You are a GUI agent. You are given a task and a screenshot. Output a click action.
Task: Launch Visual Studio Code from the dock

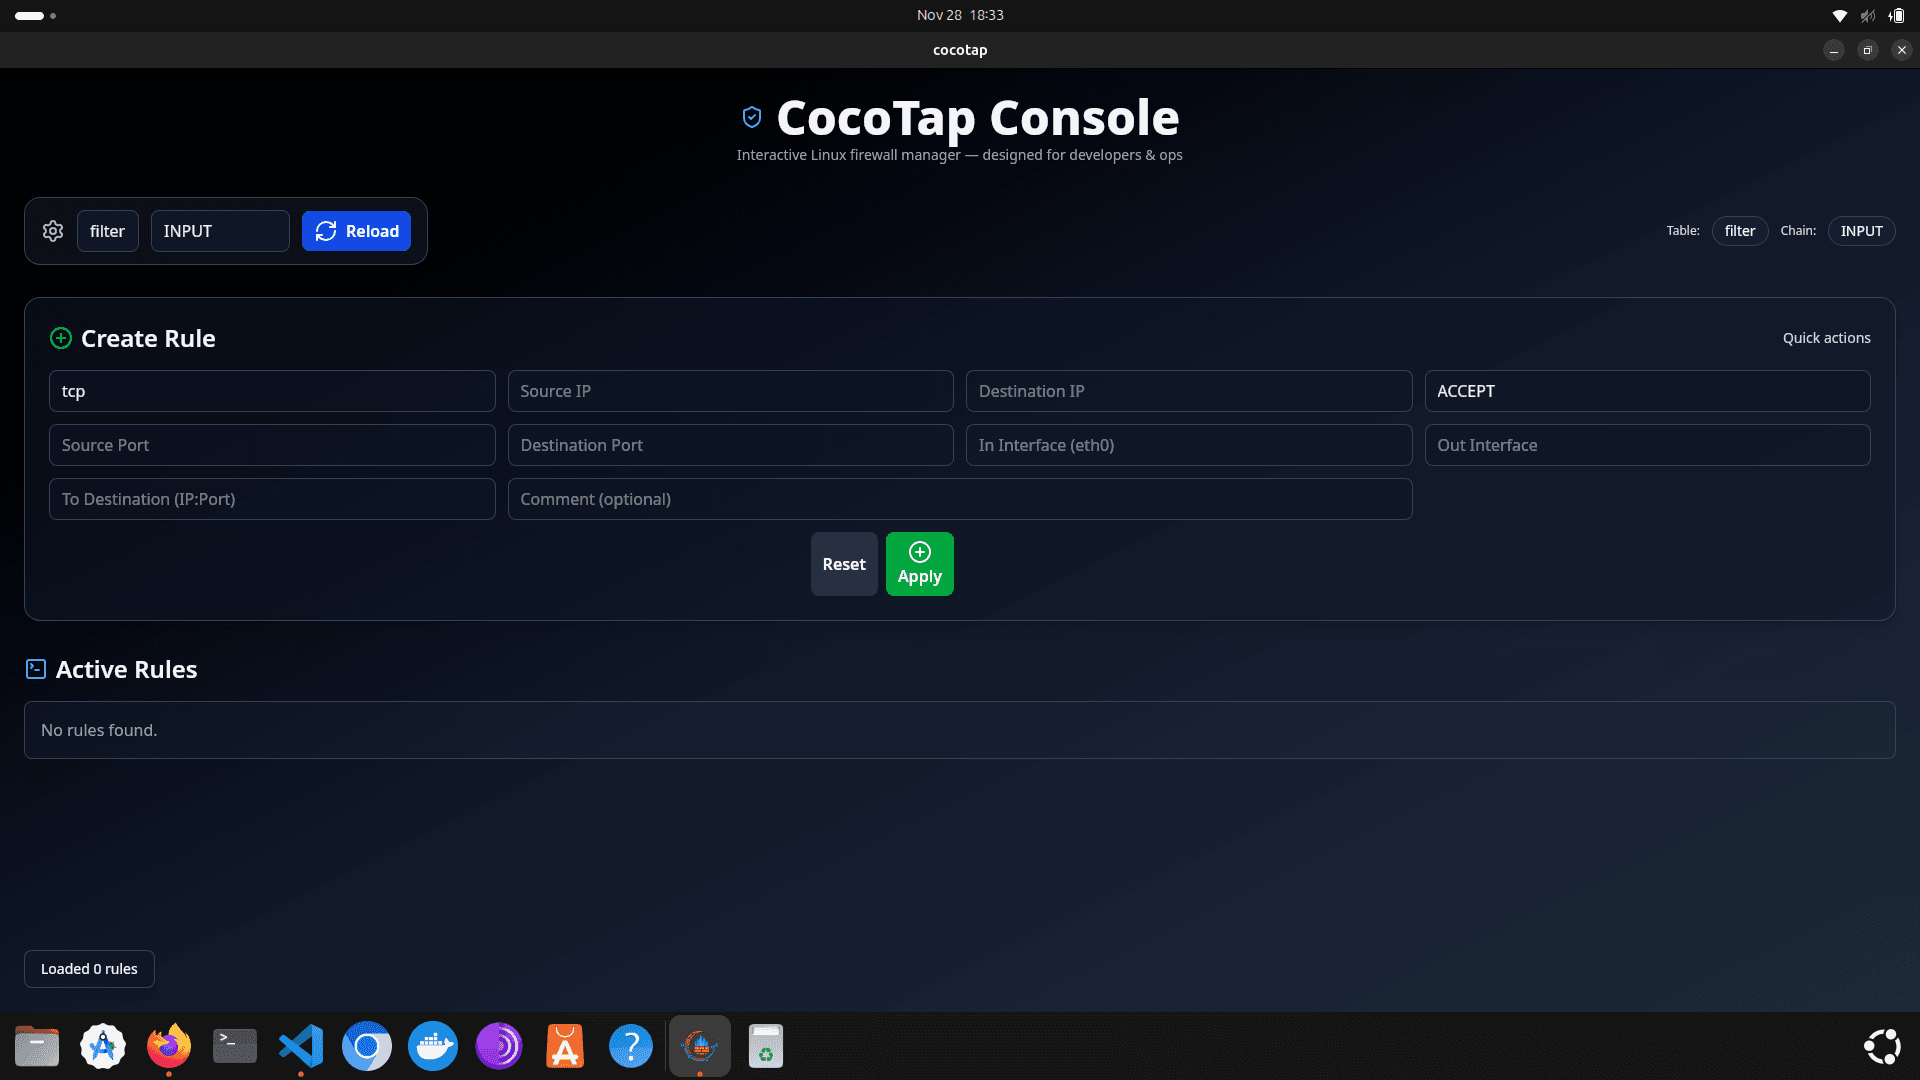tap(301, 1046)
